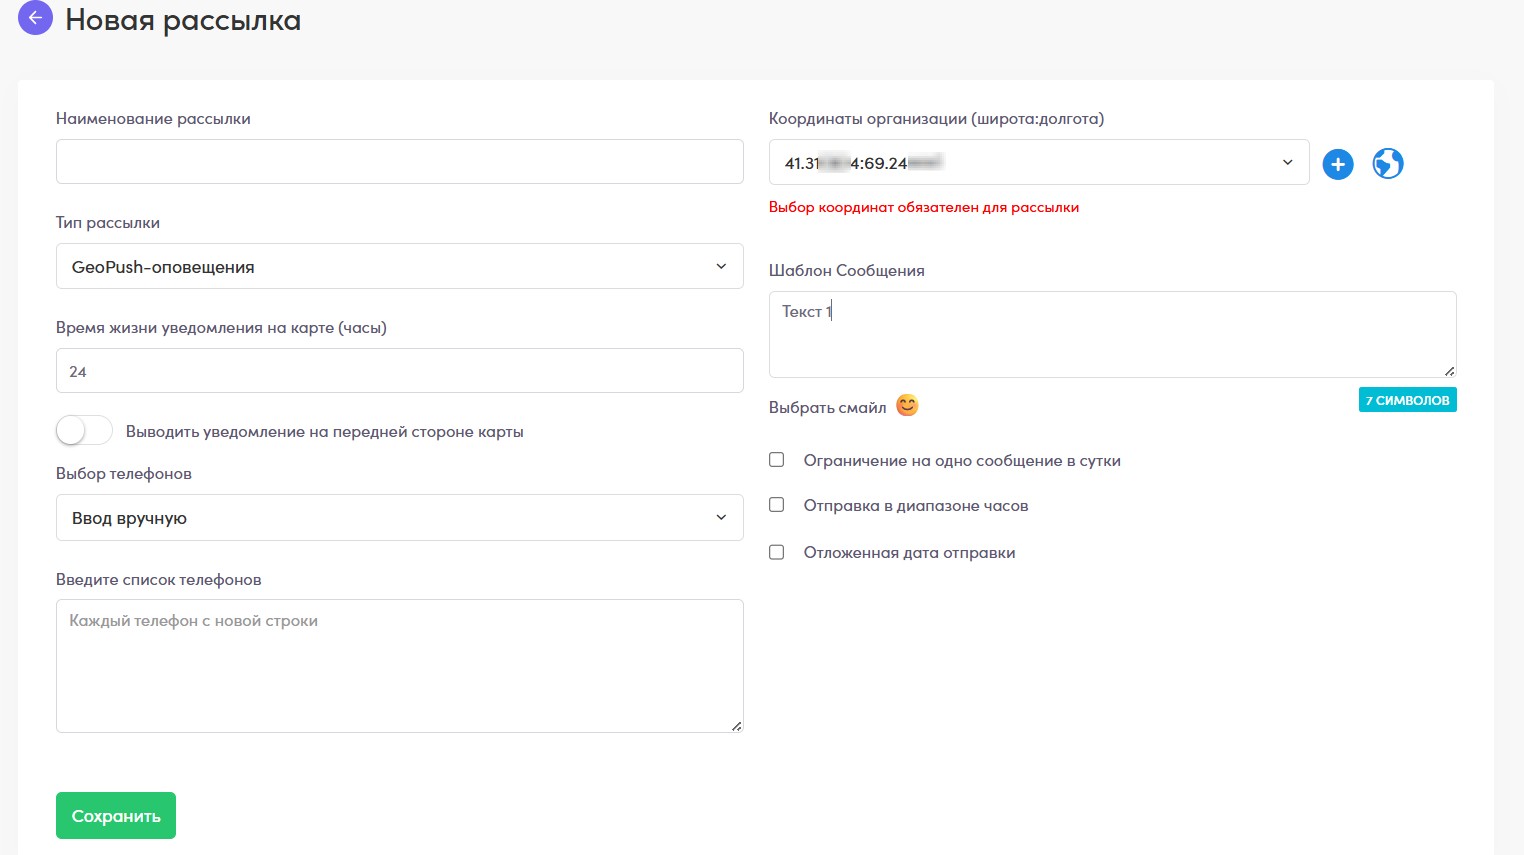1524x855 pixels.
Task: Enable Отправка в диапазоне часов checkbox
Action: [776, 505]
